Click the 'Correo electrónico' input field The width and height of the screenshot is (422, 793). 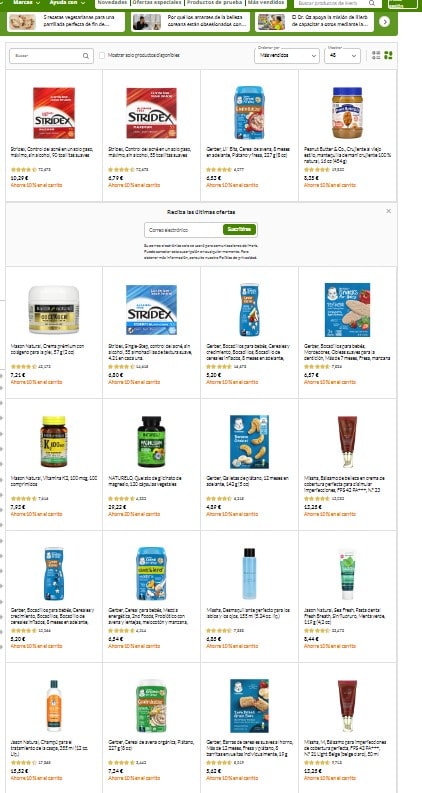tap(184, 230)
